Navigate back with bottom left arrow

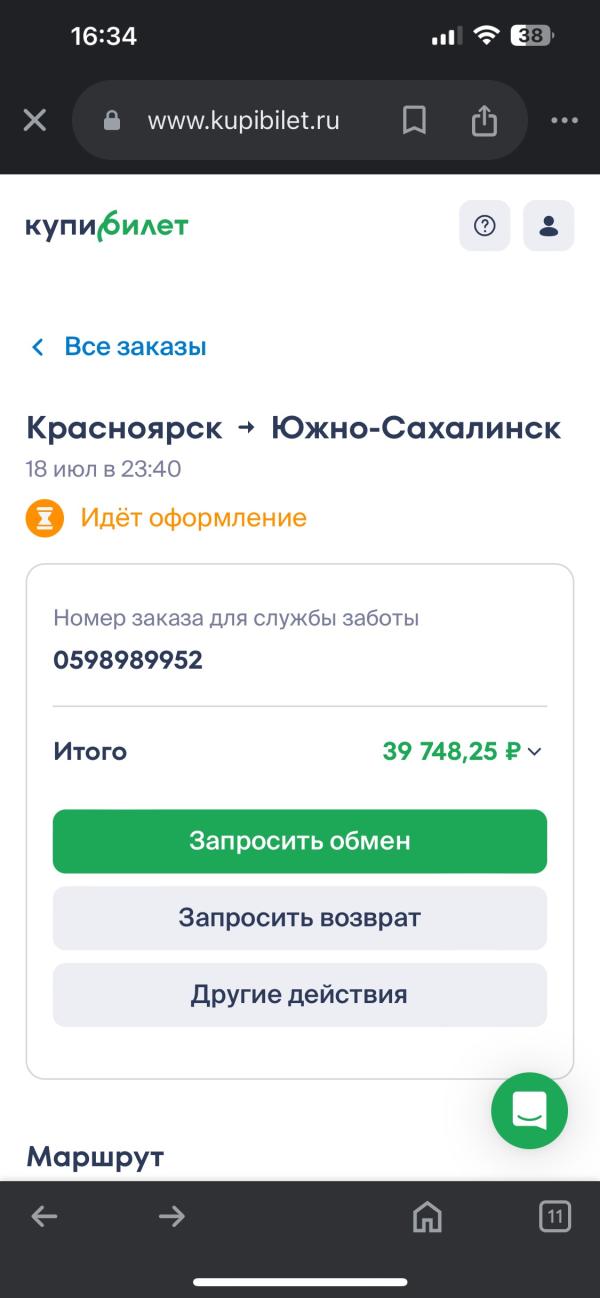[44, 1216]
